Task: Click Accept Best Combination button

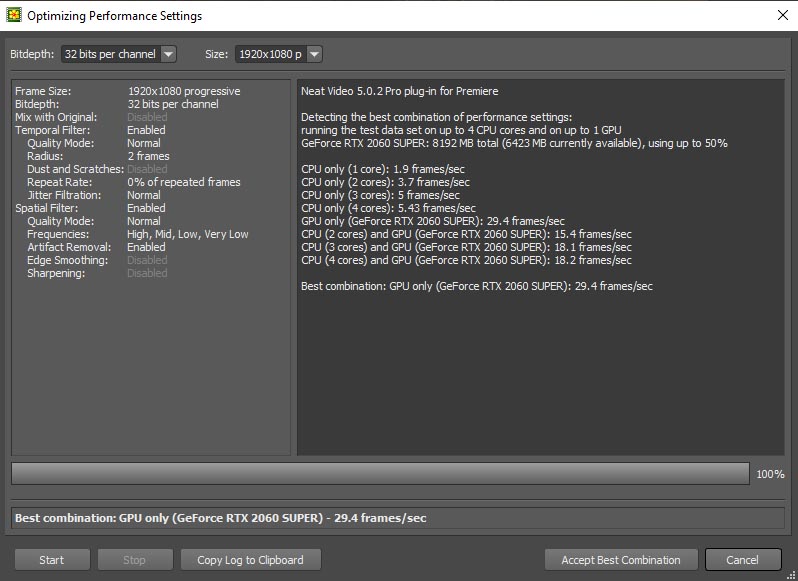Action: (621, 560)
